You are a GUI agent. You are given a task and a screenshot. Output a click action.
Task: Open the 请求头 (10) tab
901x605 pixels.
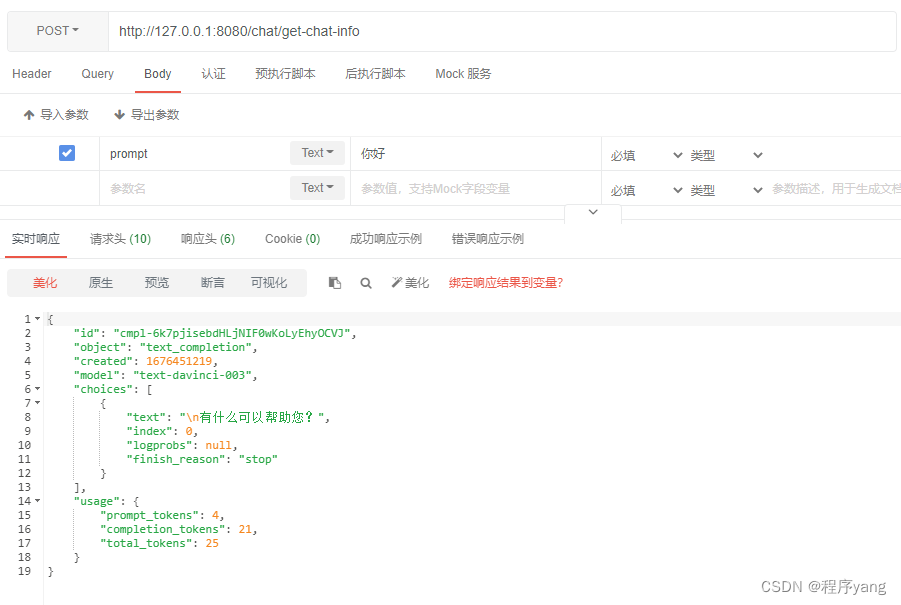coord(120,238)
